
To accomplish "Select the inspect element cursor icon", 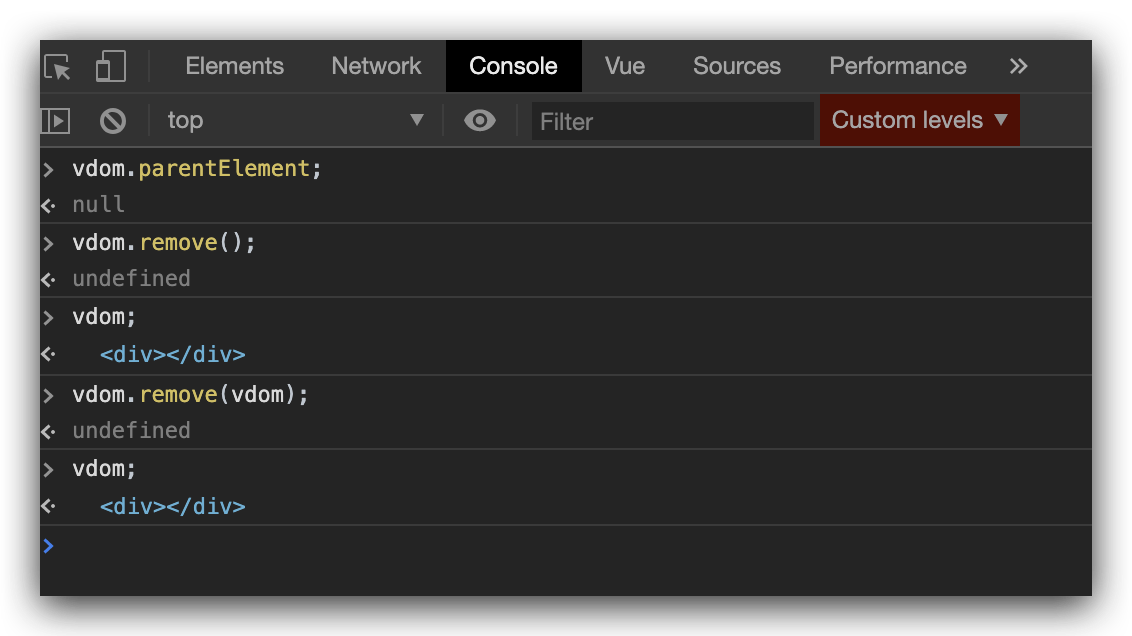I will [x=58, y=67].
